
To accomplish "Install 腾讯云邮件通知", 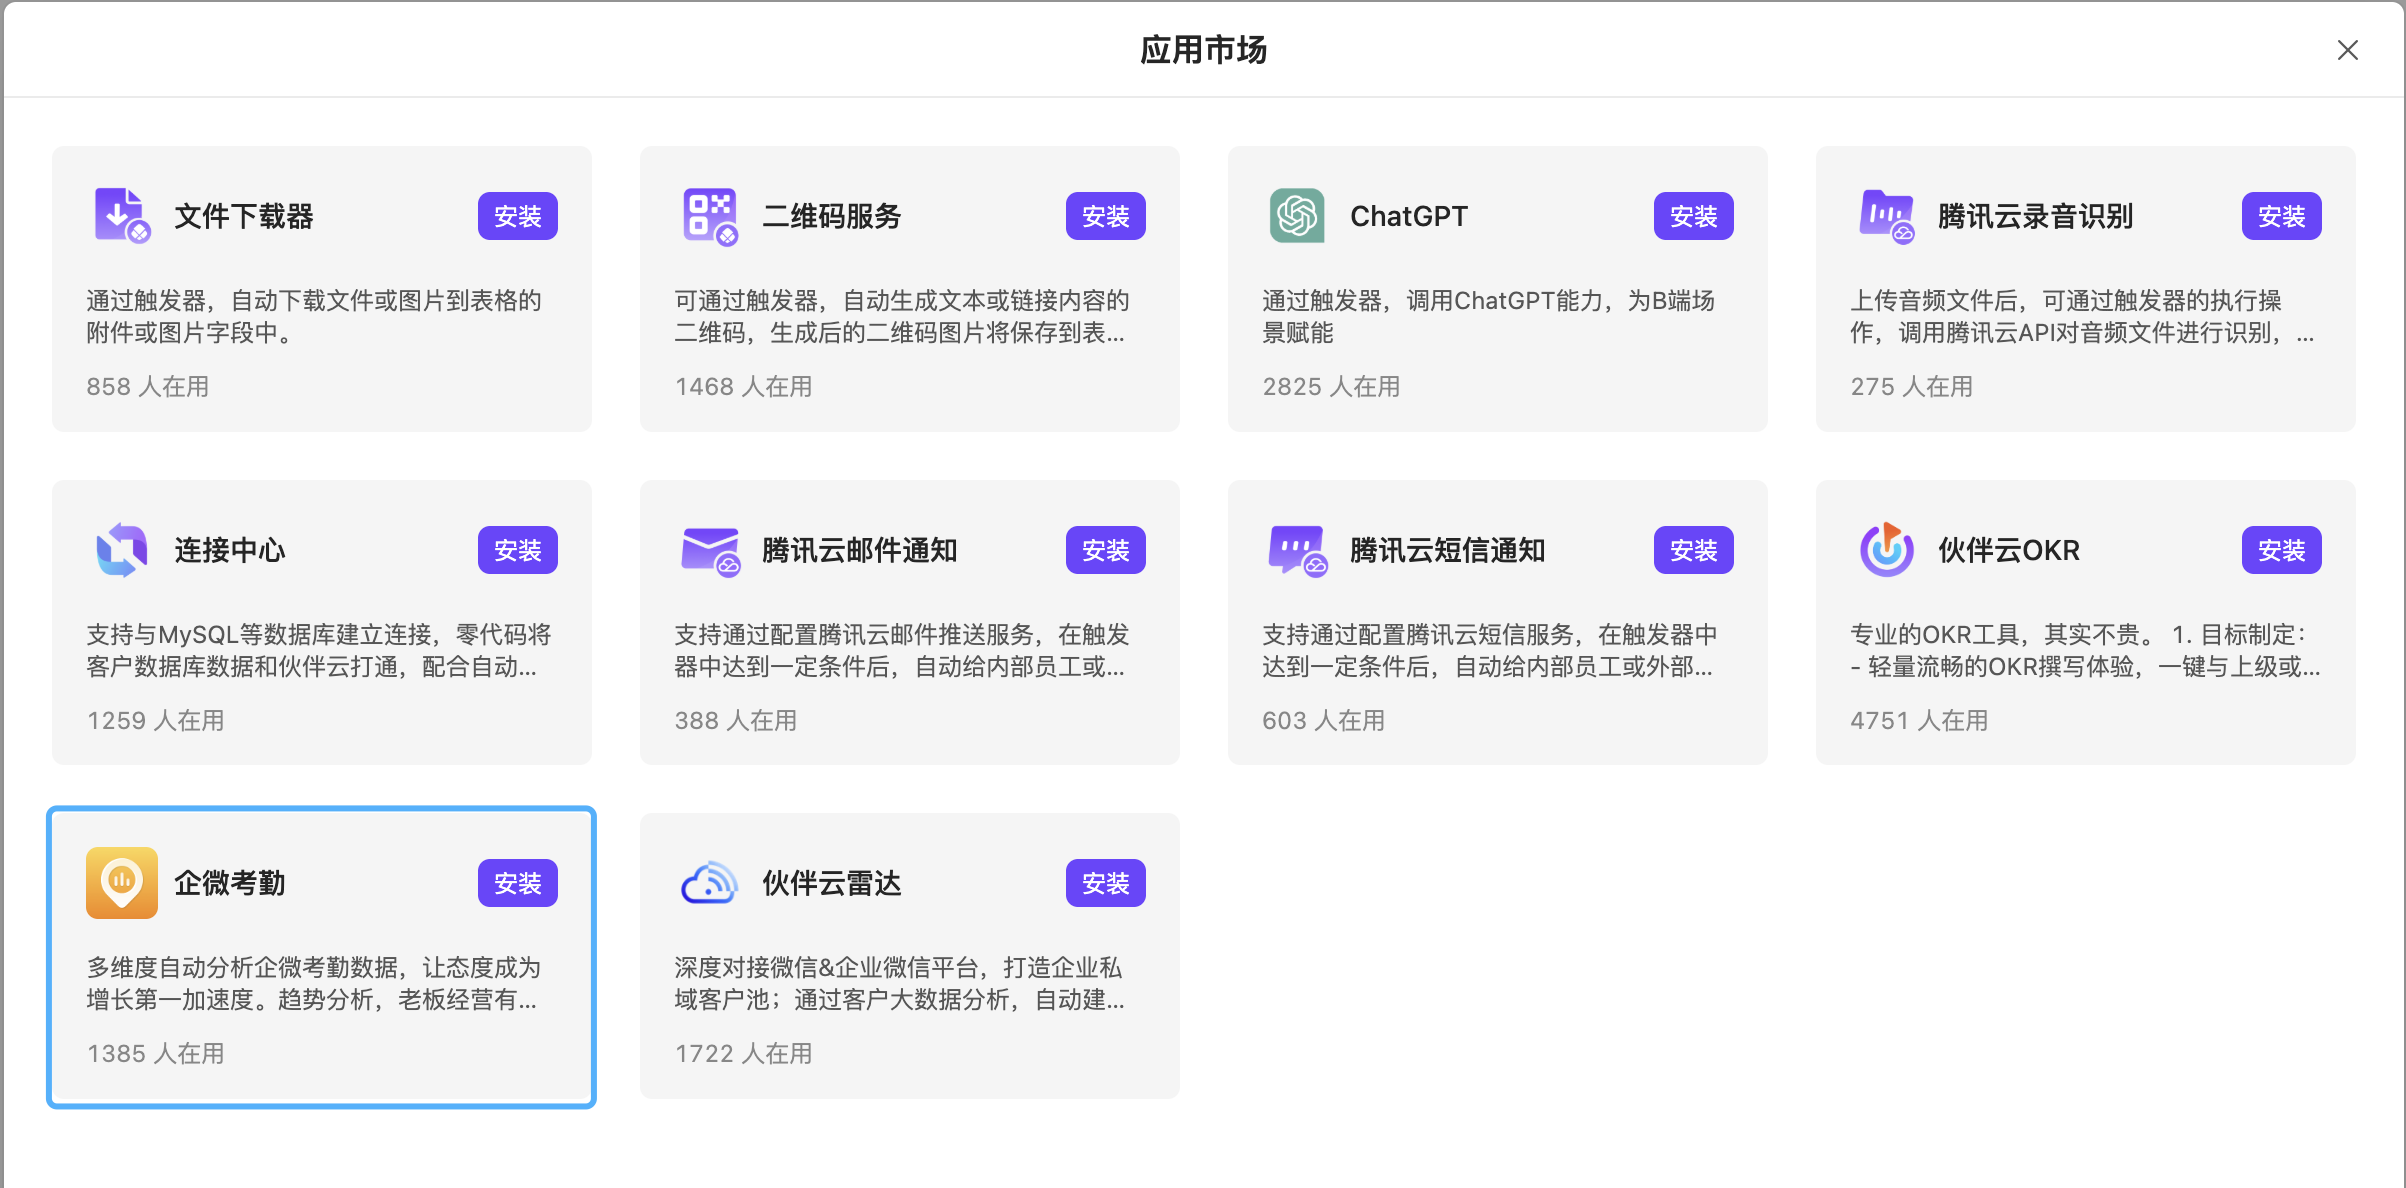I will pos(1106,550).
